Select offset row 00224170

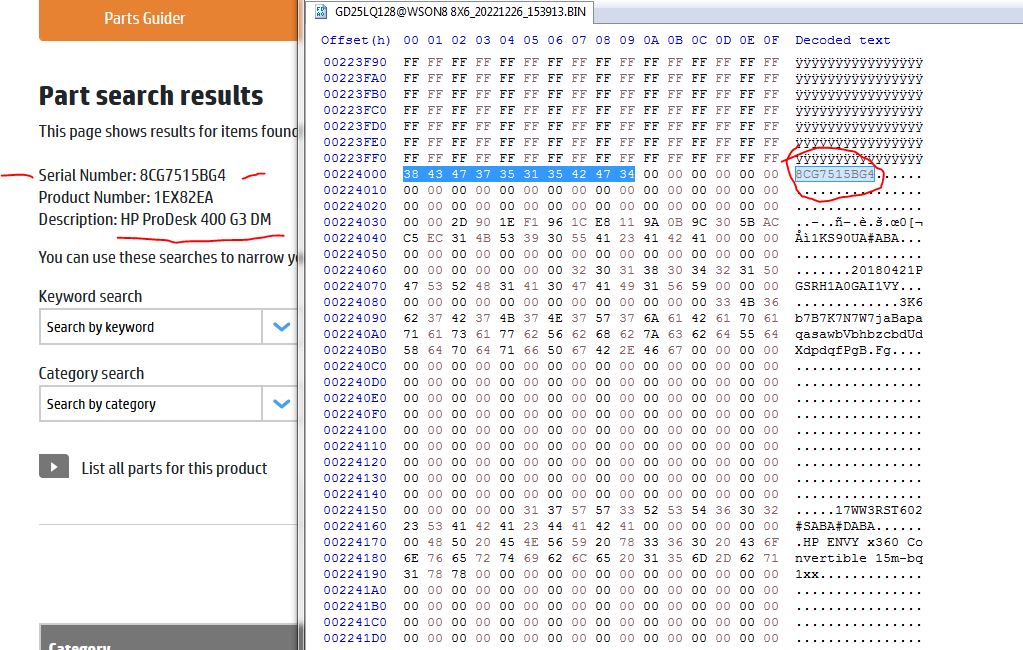coord(355,542)
